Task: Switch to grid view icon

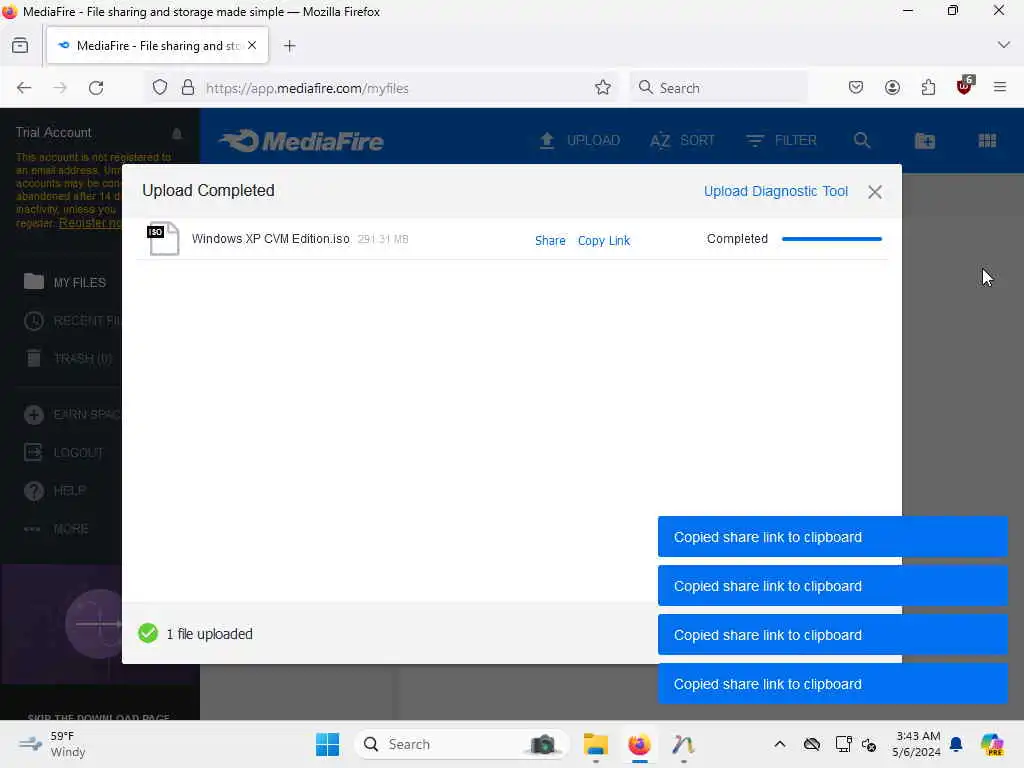Action: click(x=987, y=140)
